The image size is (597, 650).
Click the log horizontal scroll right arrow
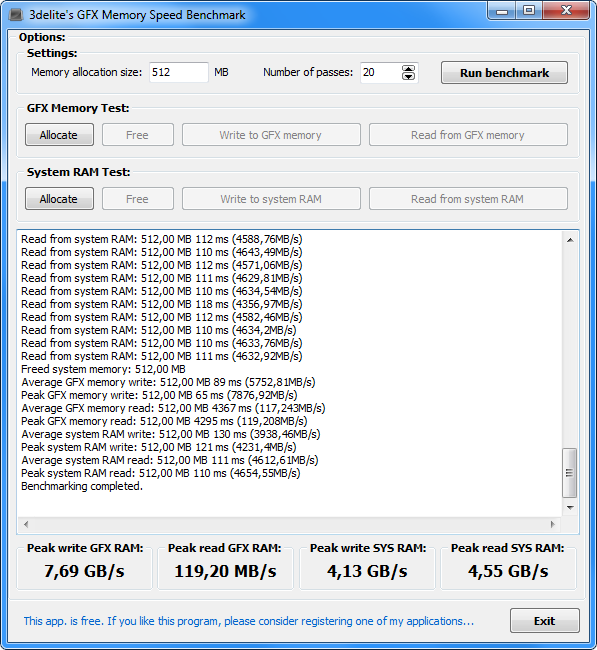click(553, 524)
